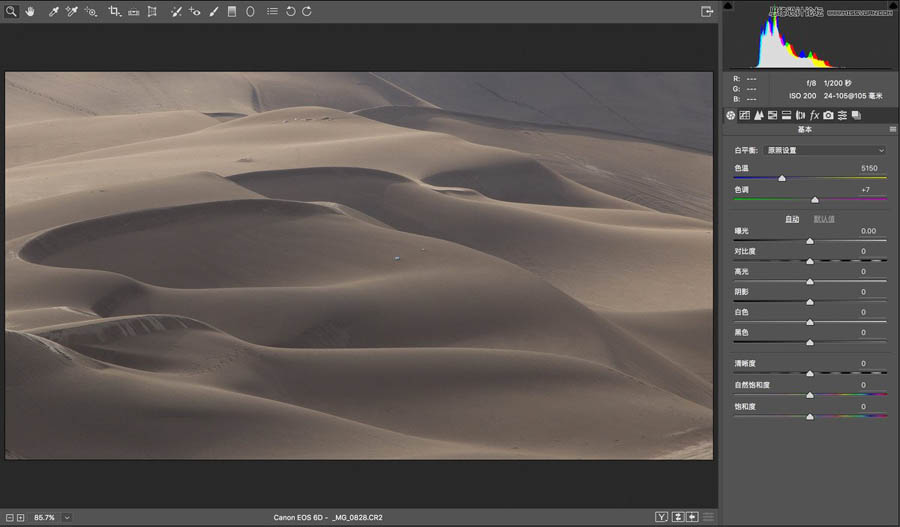Open the 基本 panel options menu
Screen dimensions: 900x527
[x=892, y=130]
